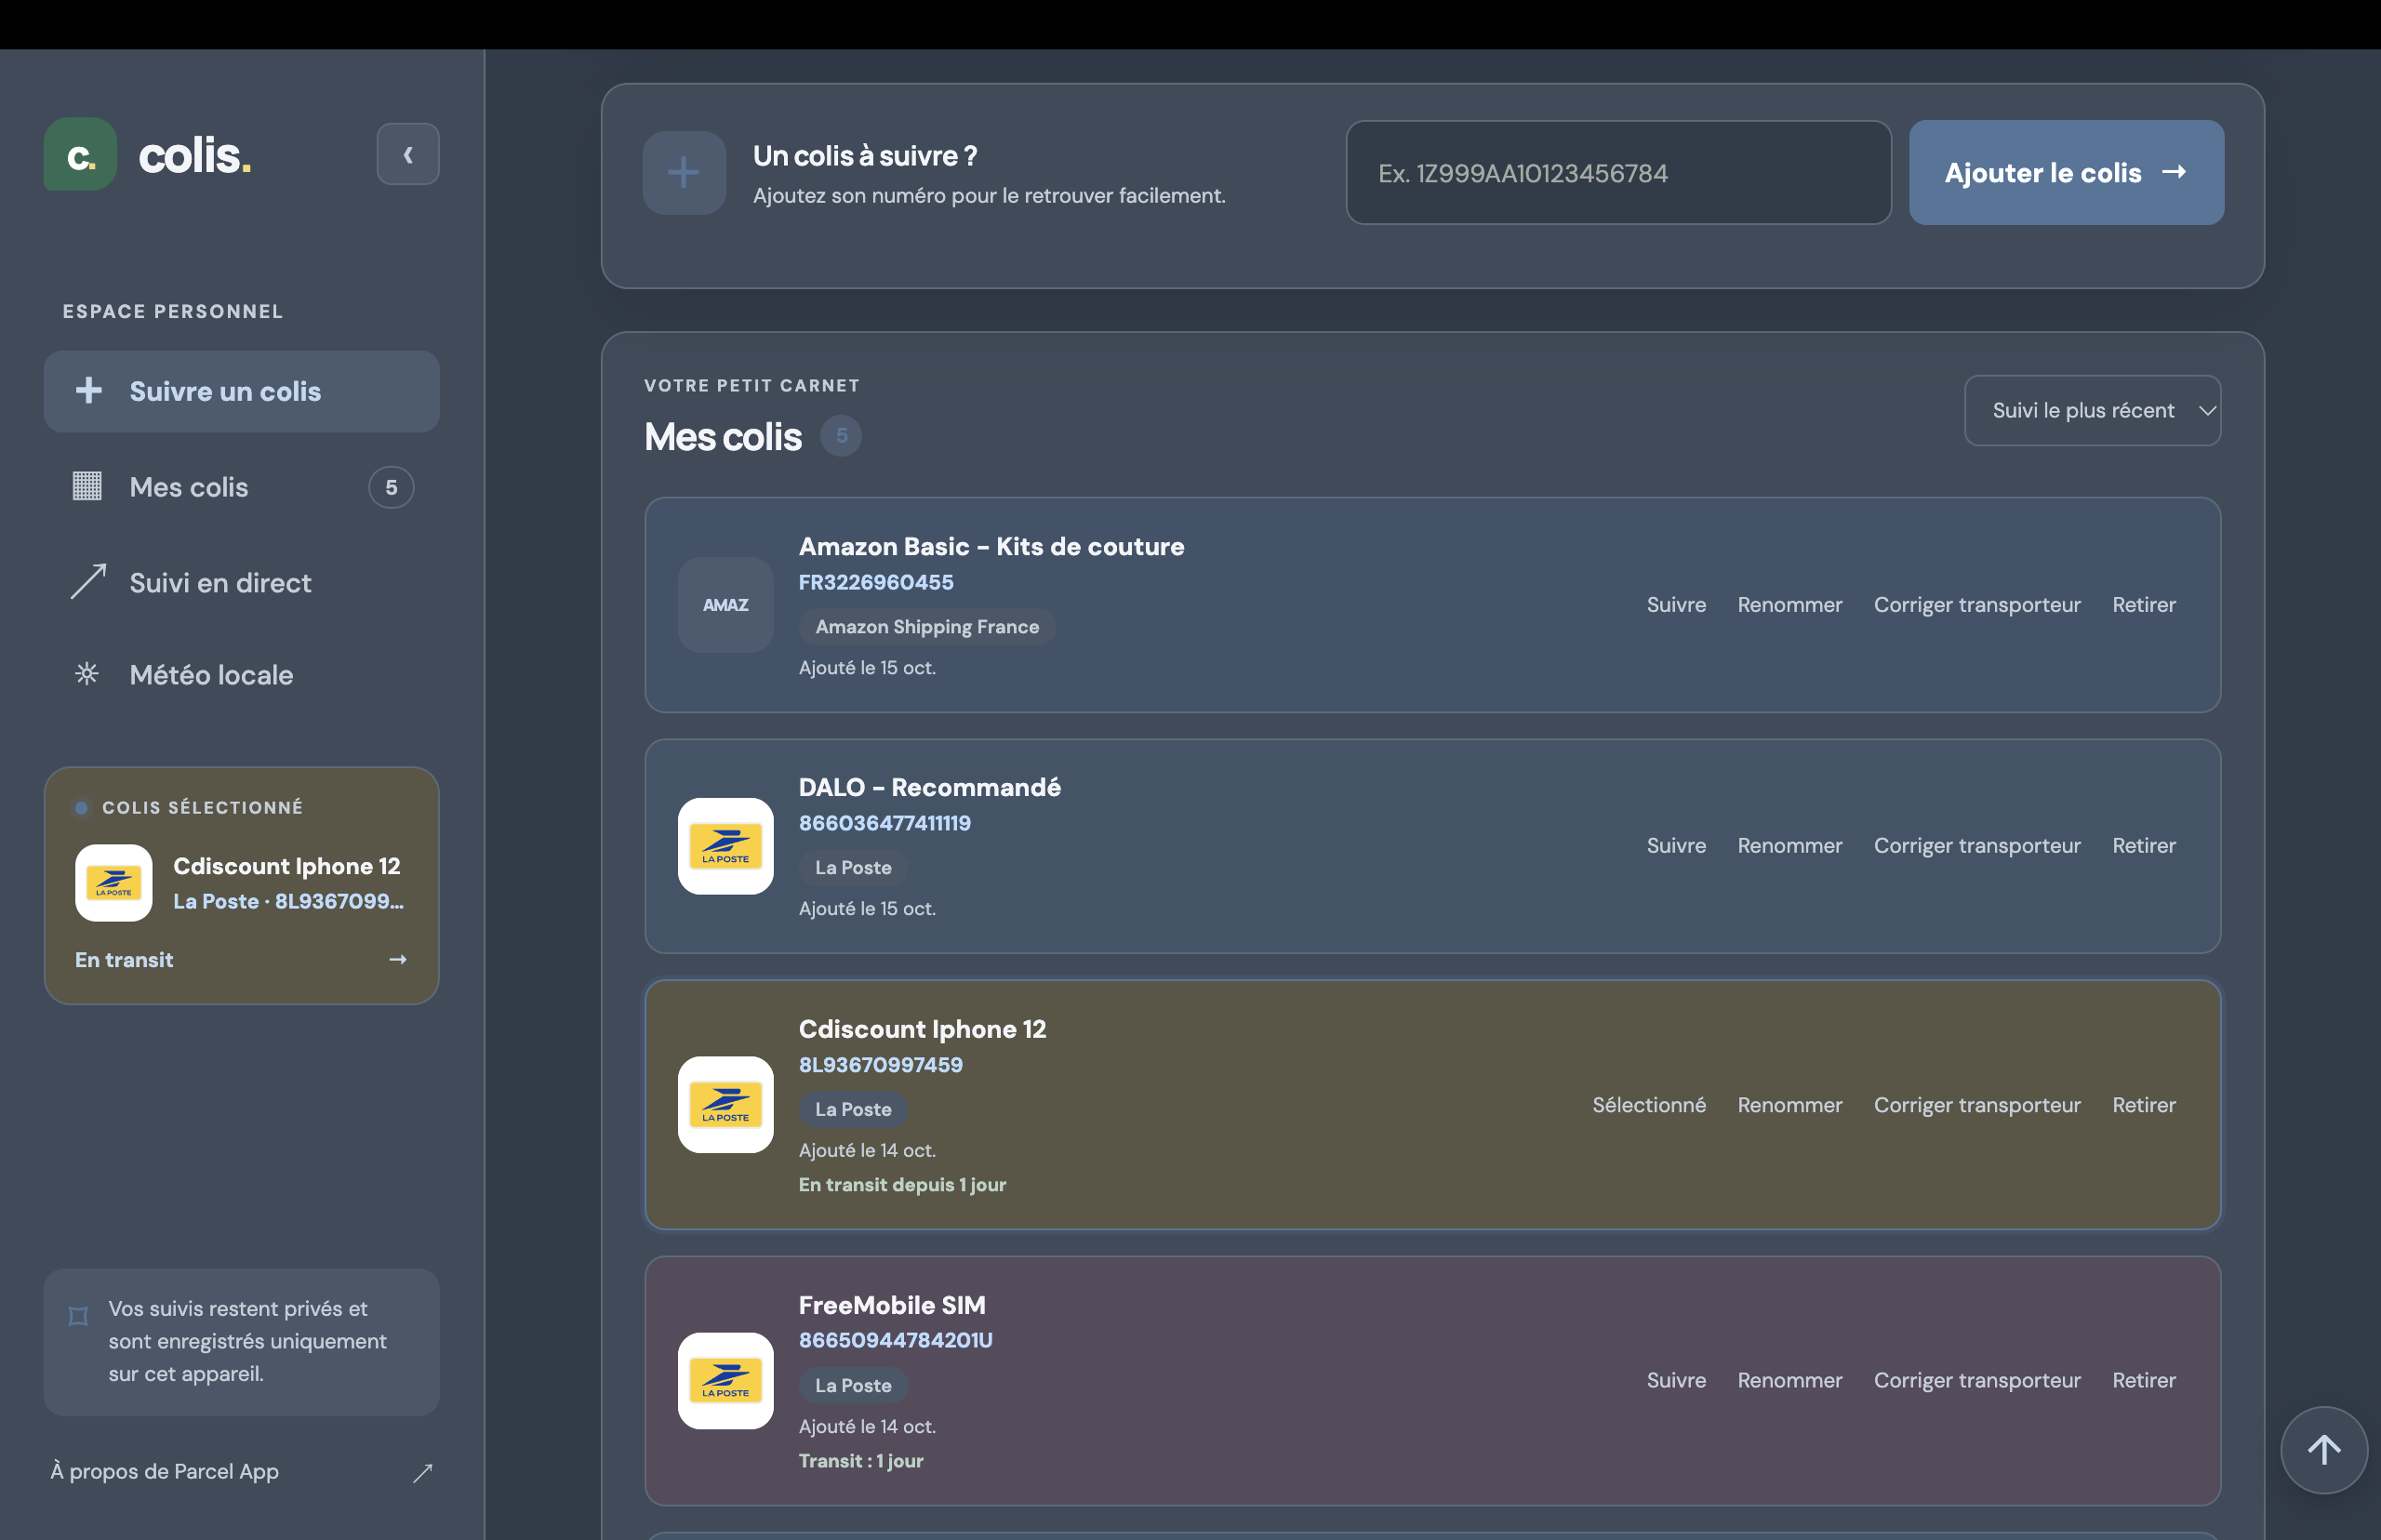The image size is (2381, 1540).
Task: Click Renommer on the DALO Recommandé parcel
Action: point(1789,846)
